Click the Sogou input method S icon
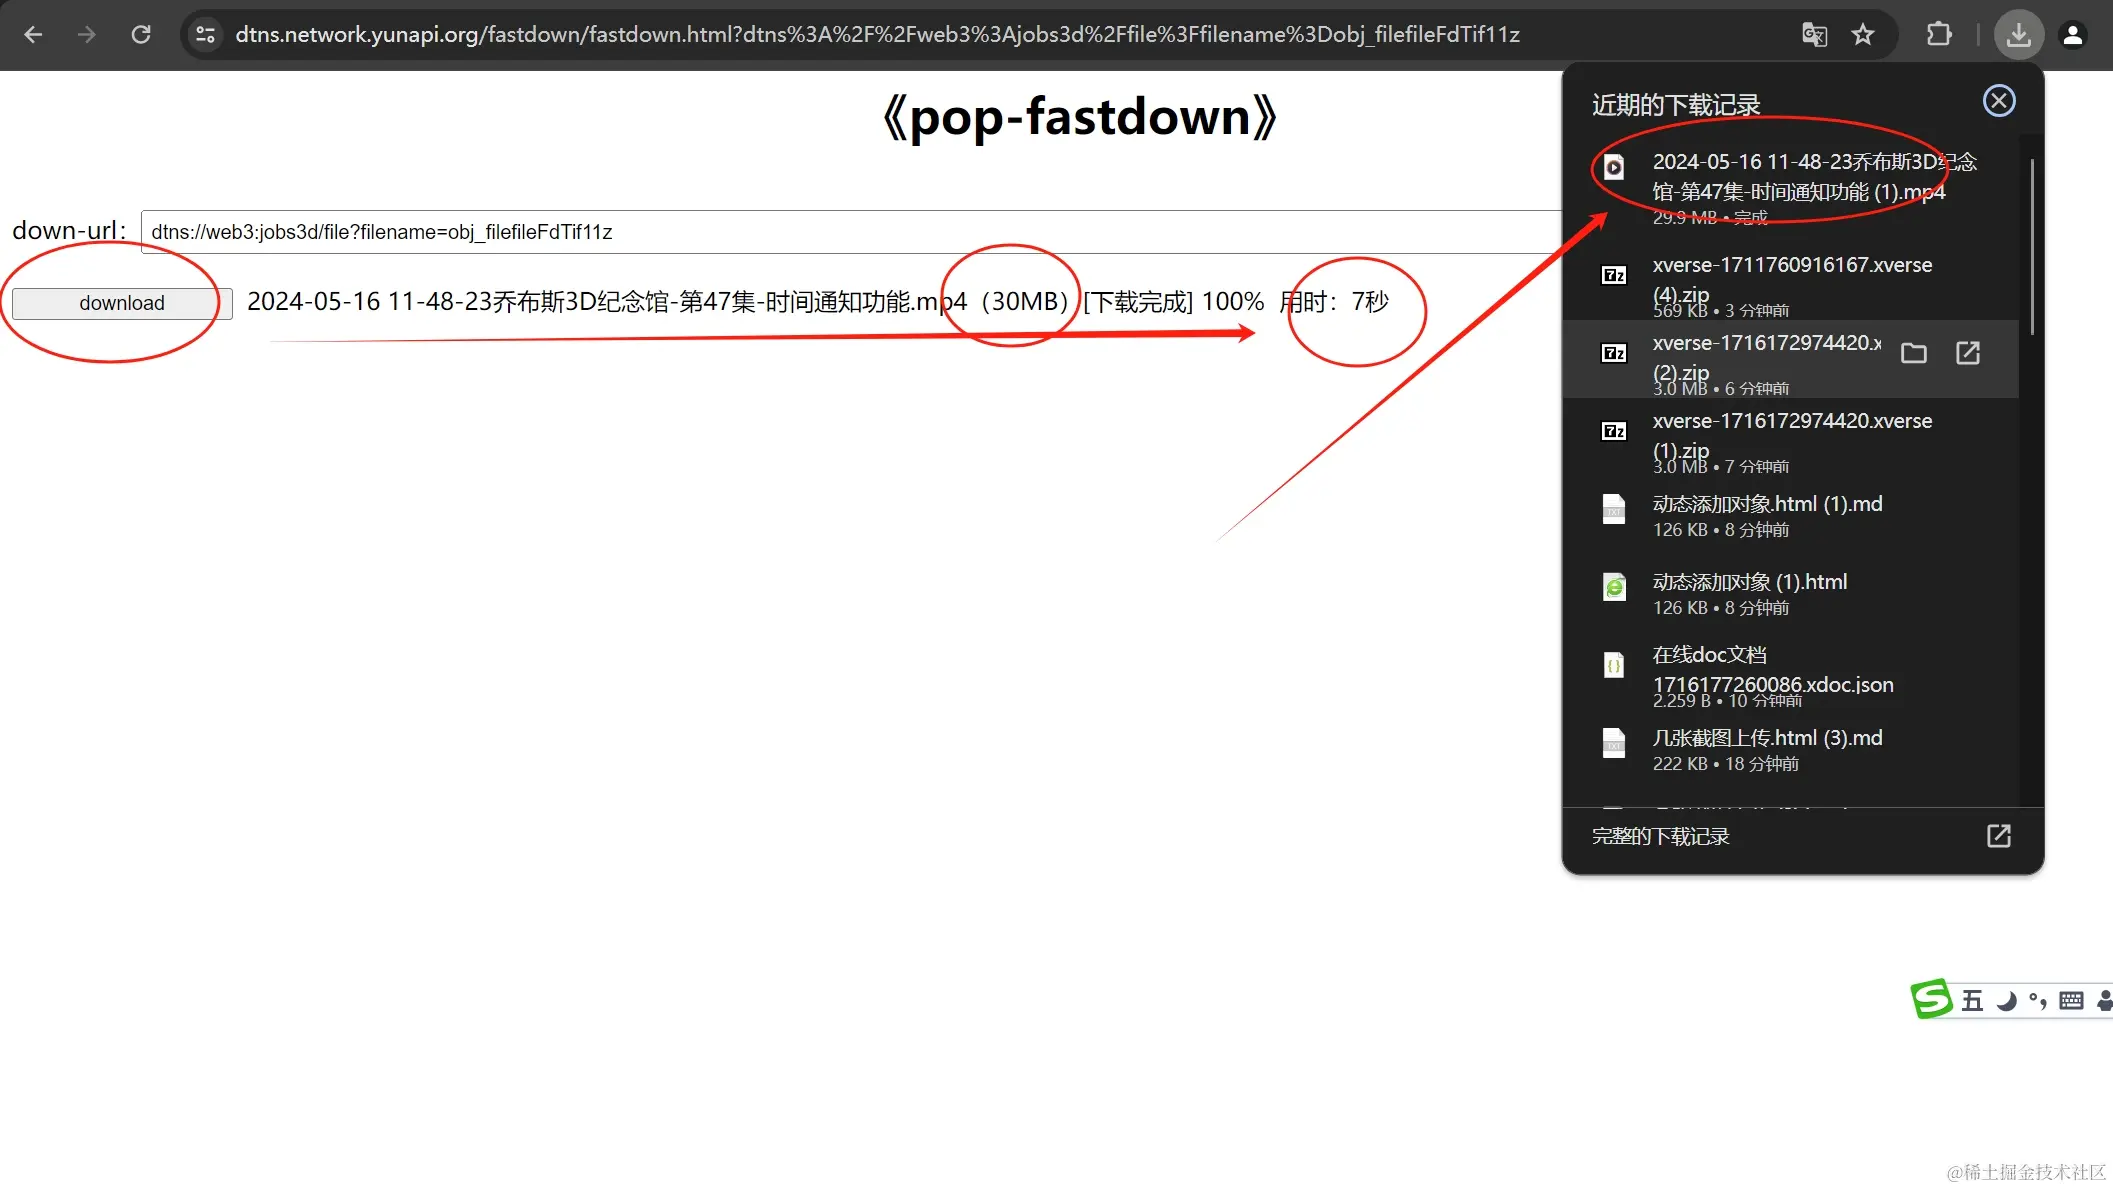Image resolution: width=2113 pixels, height=1189 pixels. click(1930, 999)
